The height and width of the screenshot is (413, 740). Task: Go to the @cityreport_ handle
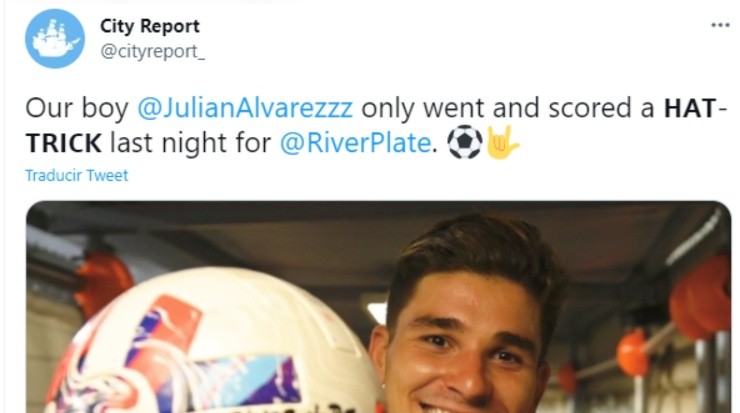click(x=153, y=52)
